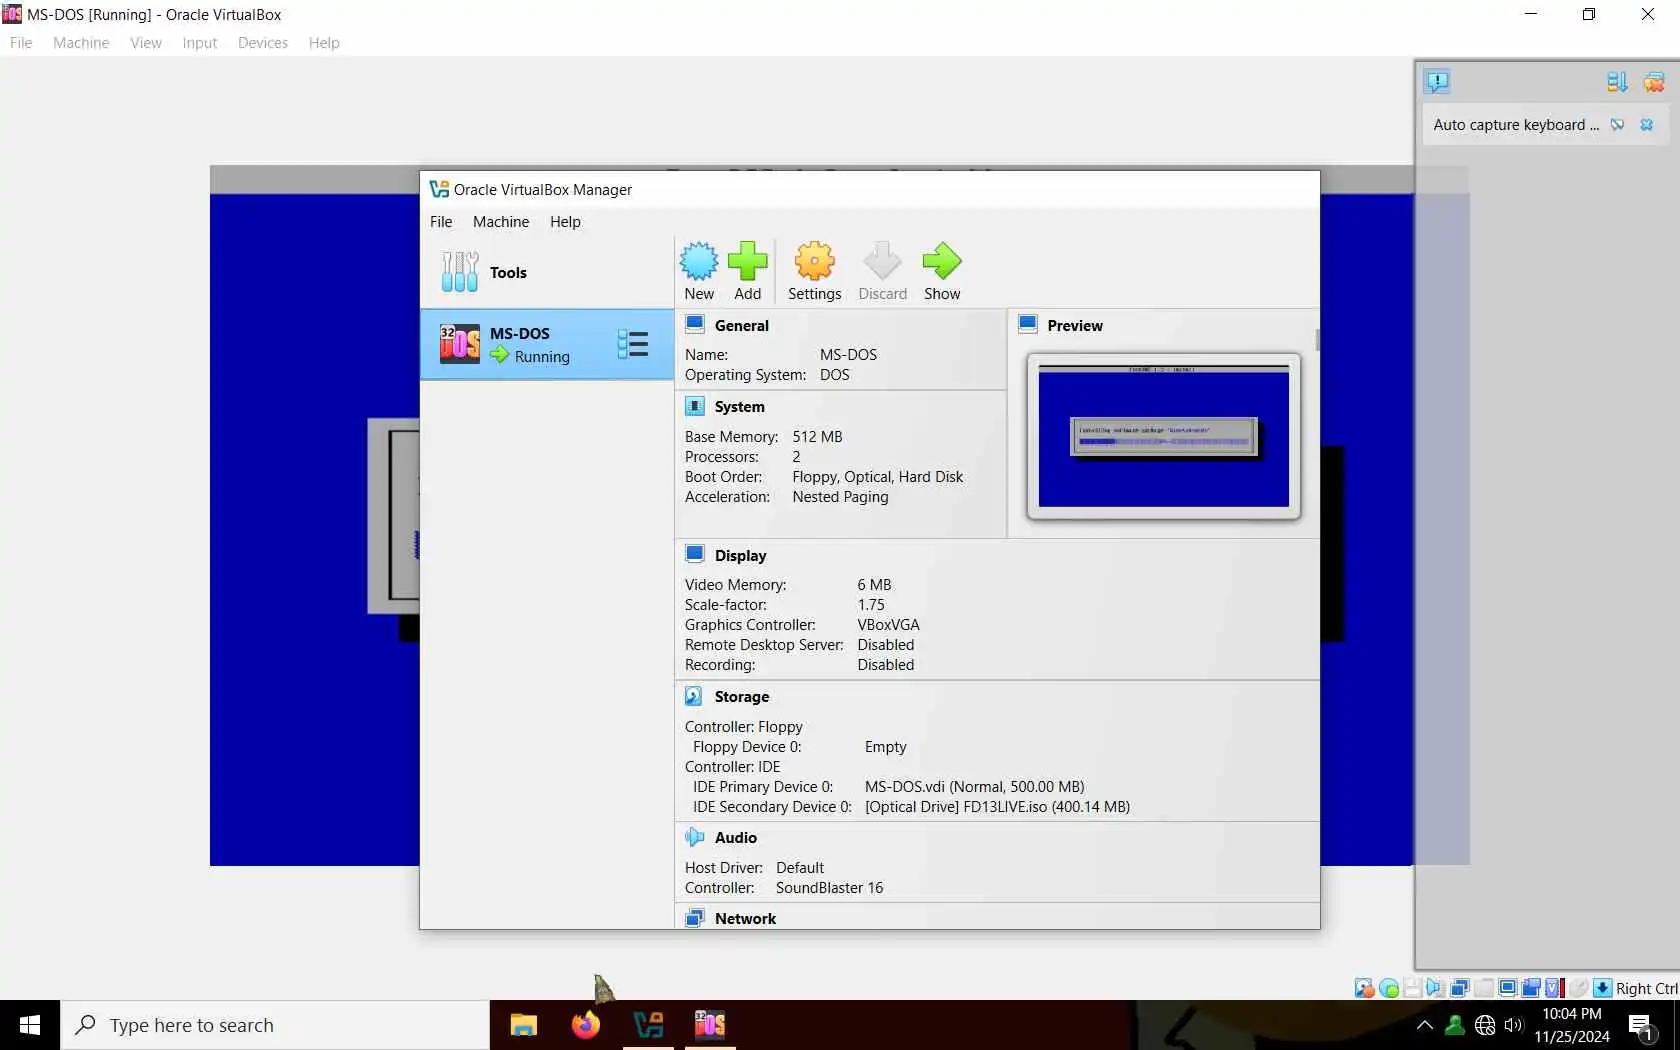Click the Windows taskbar search box
1680x1050 pixels.
click(x=275, y=1025)
